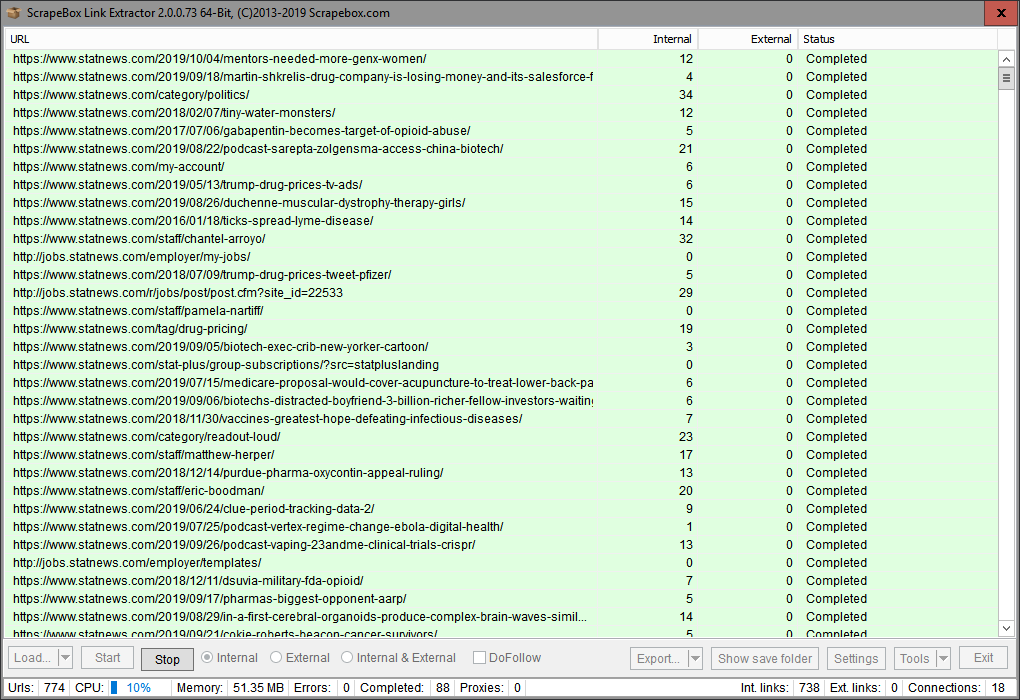Select the ticks-spread-lyme-disease URL row
Viewport: 1020px width, 700px height.
click(x=501, y=221)
